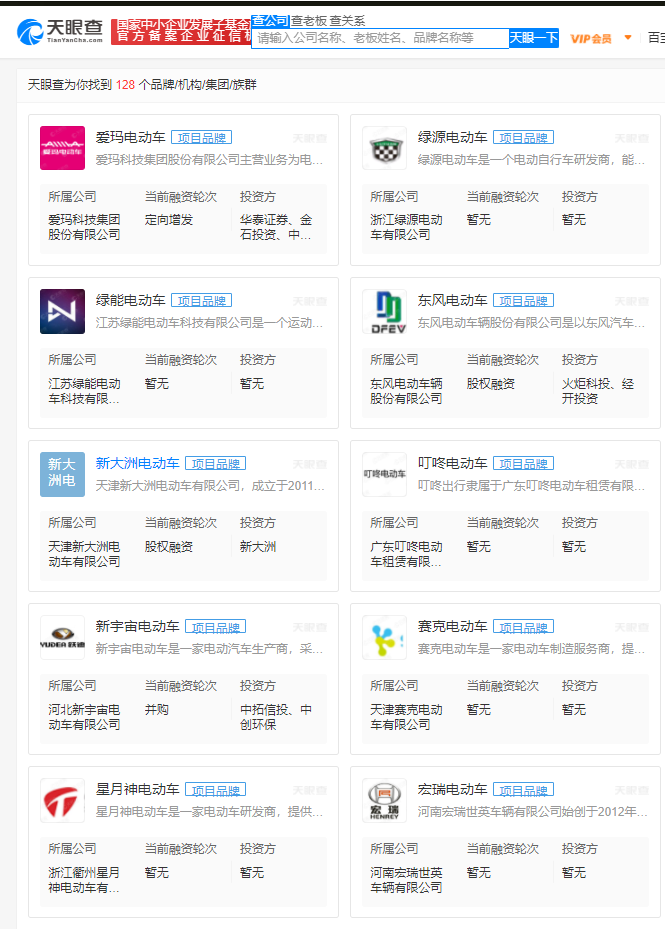Click the 128 results count
Viewport: 665px width, 929px height.
point(125,85)
